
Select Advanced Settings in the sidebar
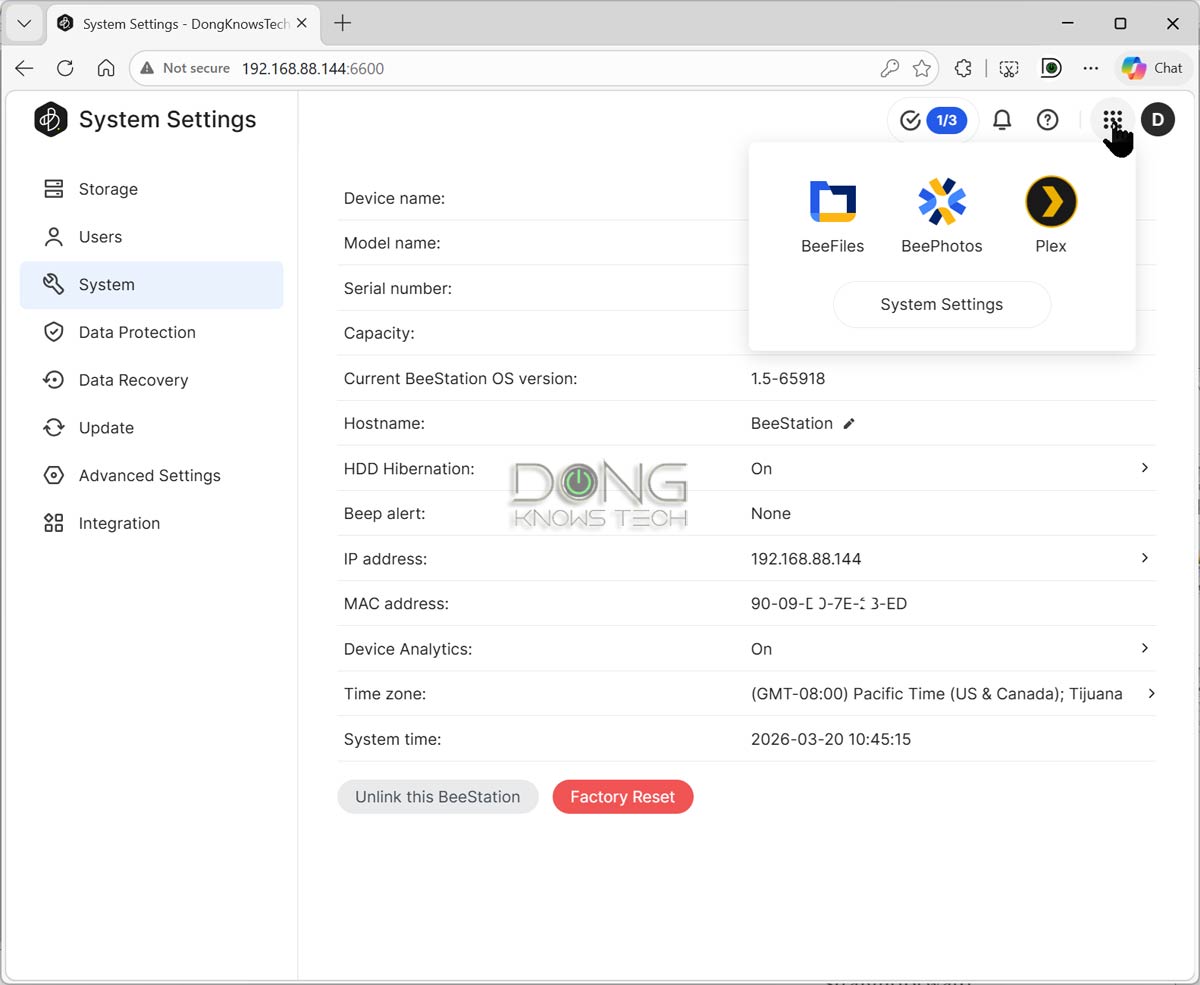tap(149, 475)
